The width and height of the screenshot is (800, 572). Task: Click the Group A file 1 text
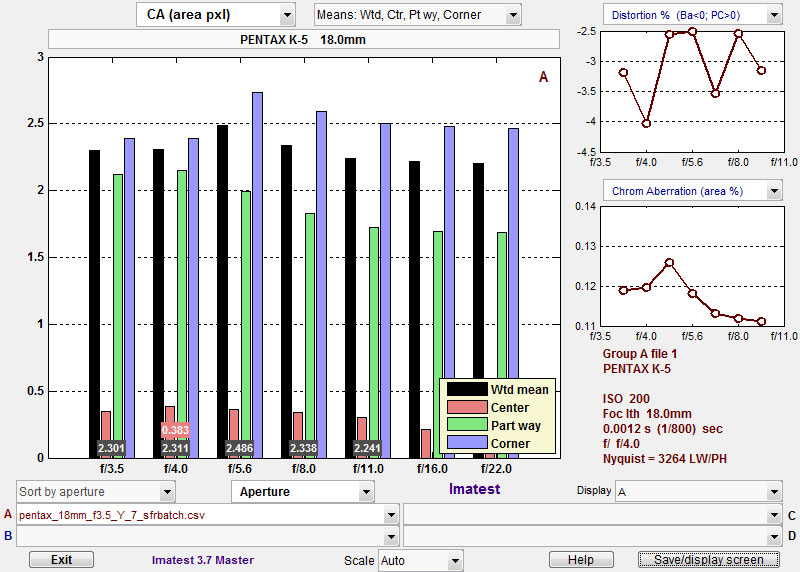[640, 354]
